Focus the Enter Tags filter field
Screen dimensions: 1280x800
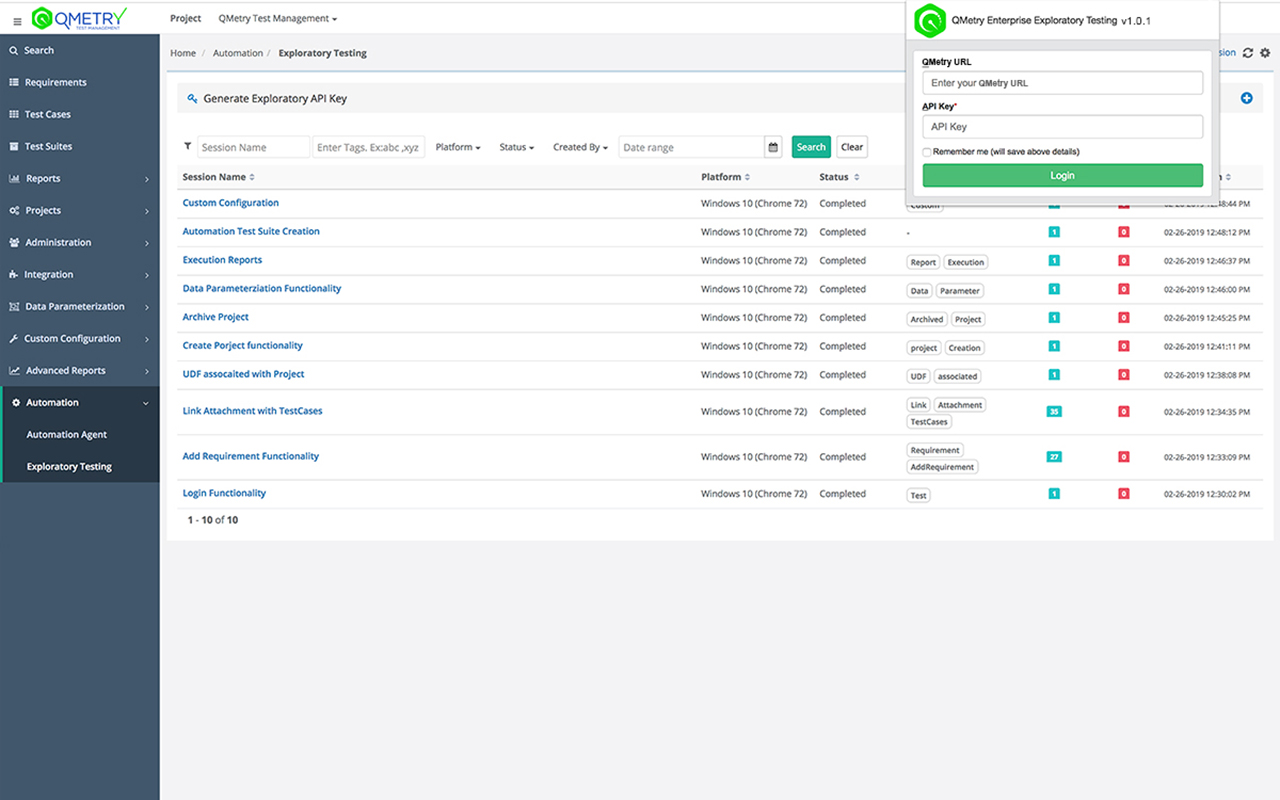pos(369,147)
